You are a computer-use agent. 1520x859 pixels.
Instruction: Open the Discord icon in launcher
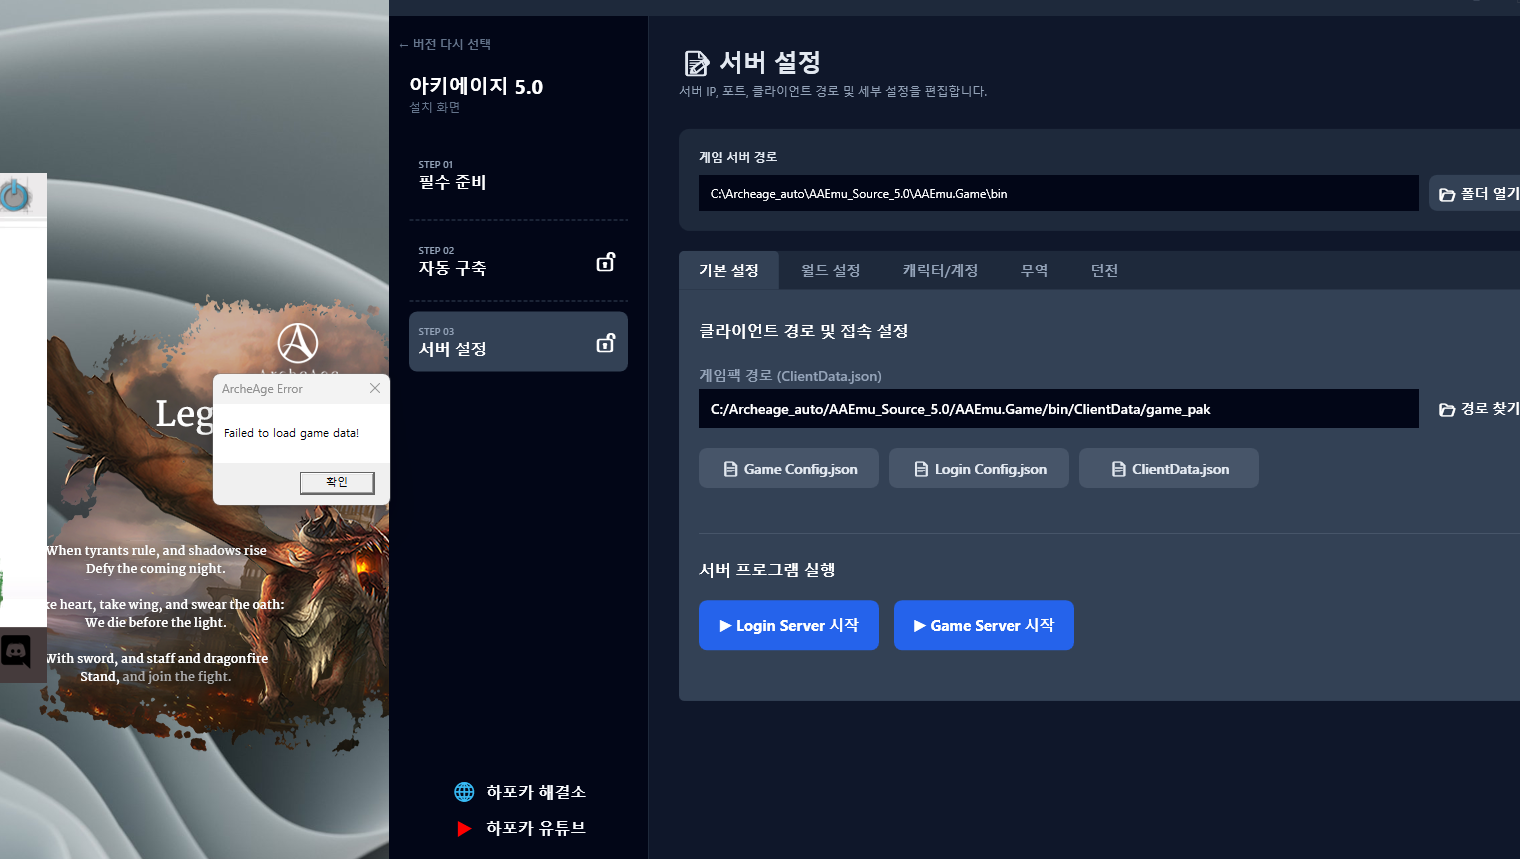point(16,652)
